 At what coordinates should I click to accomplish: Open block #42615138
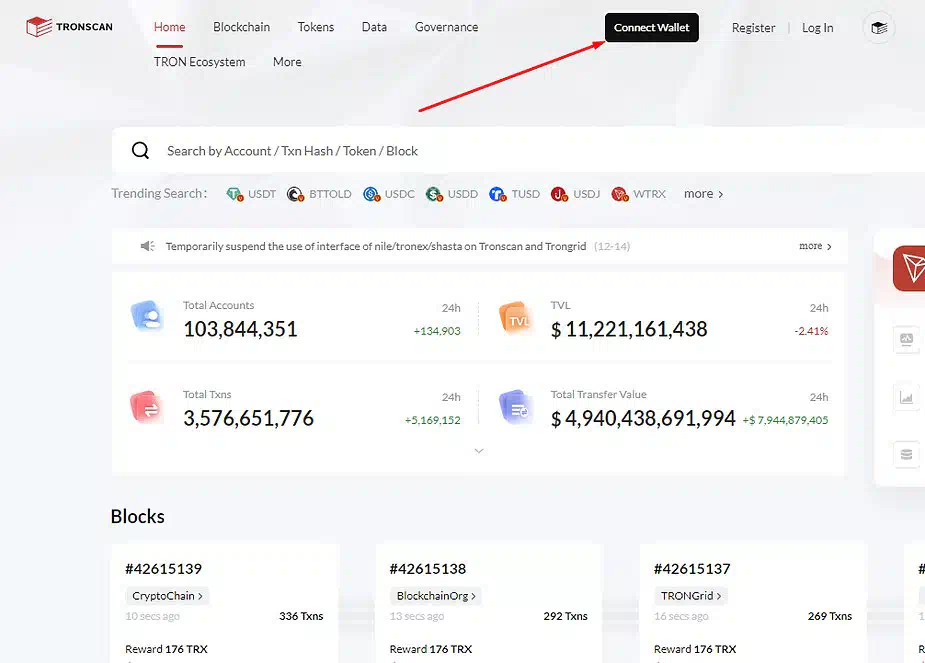click(428, 569)
